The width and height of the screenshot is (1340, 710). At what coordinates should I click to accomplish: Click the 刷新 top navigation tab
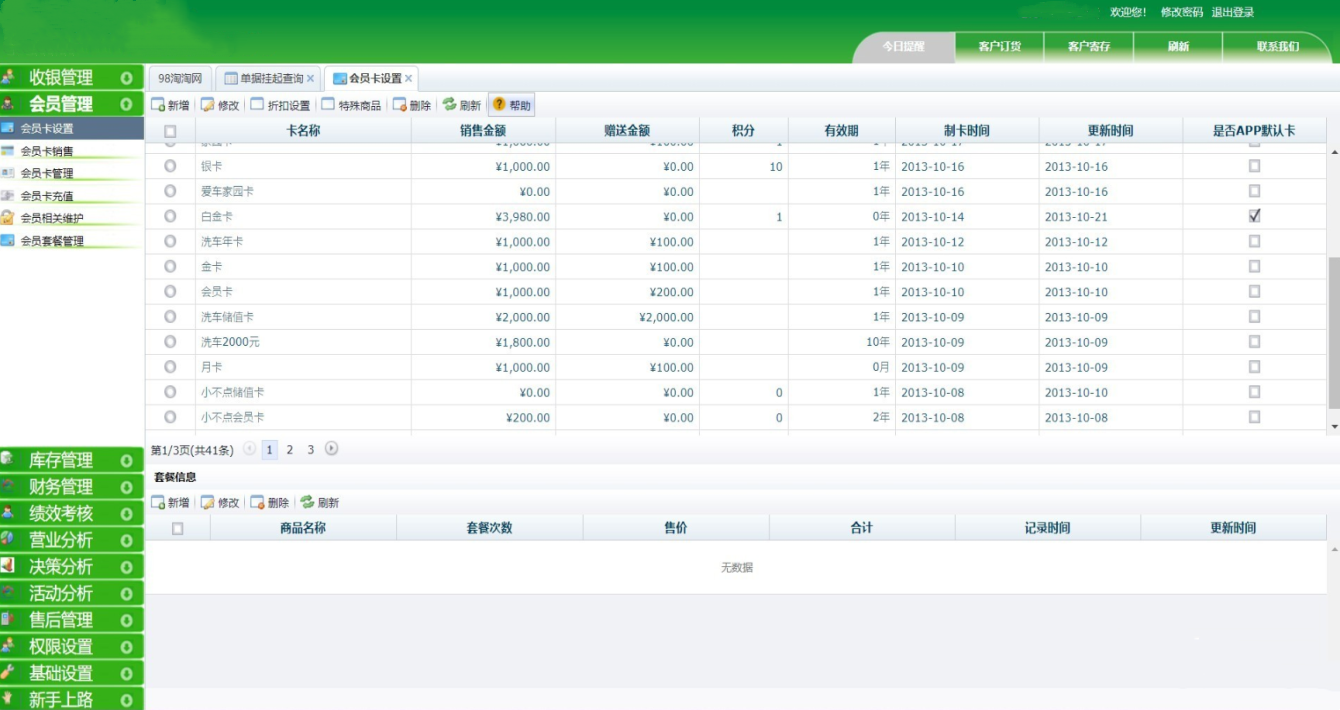1178,46
